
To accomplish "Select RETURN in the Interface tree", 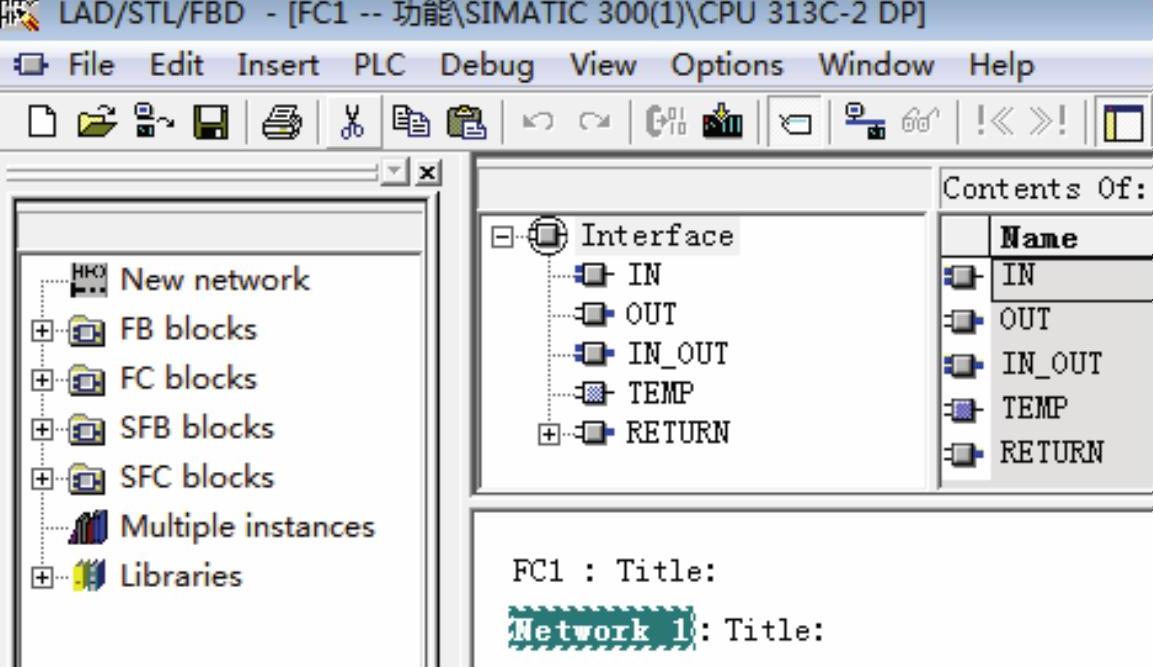I will pos(677,432).
